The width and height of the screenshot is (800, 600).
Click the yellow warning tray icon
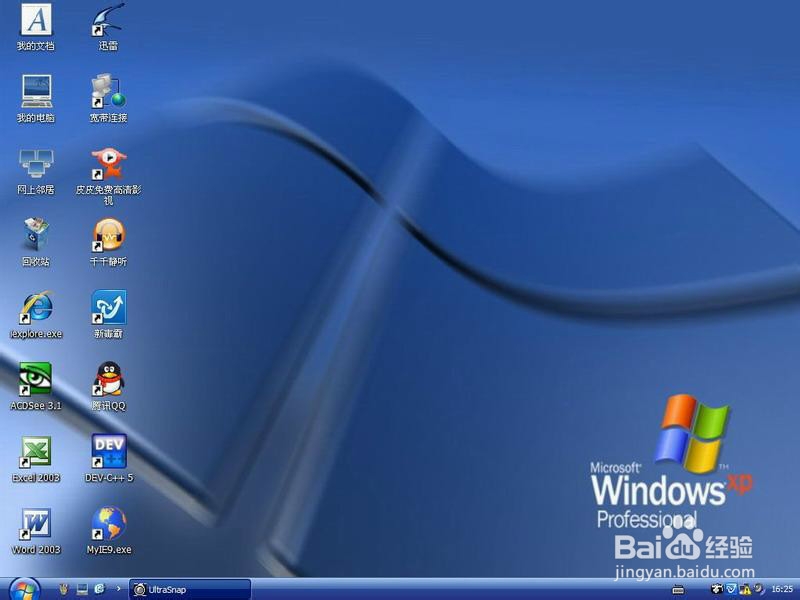pos(745,589)
